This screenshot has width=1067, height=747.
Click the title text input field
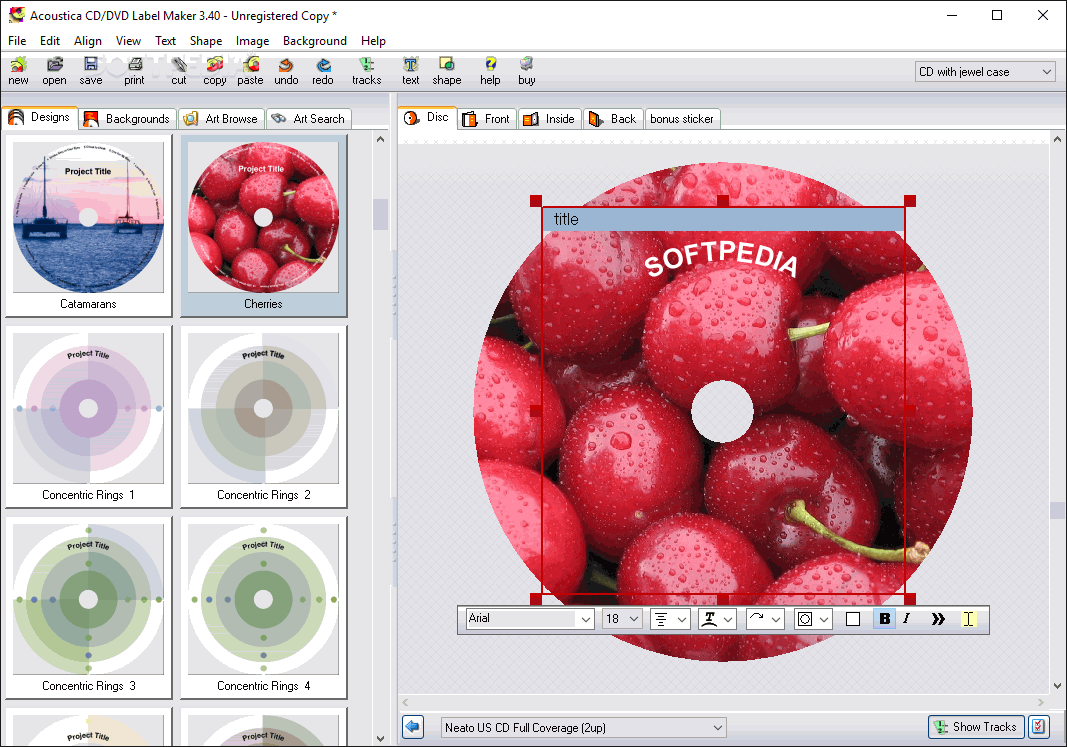[x=723, y=219]
